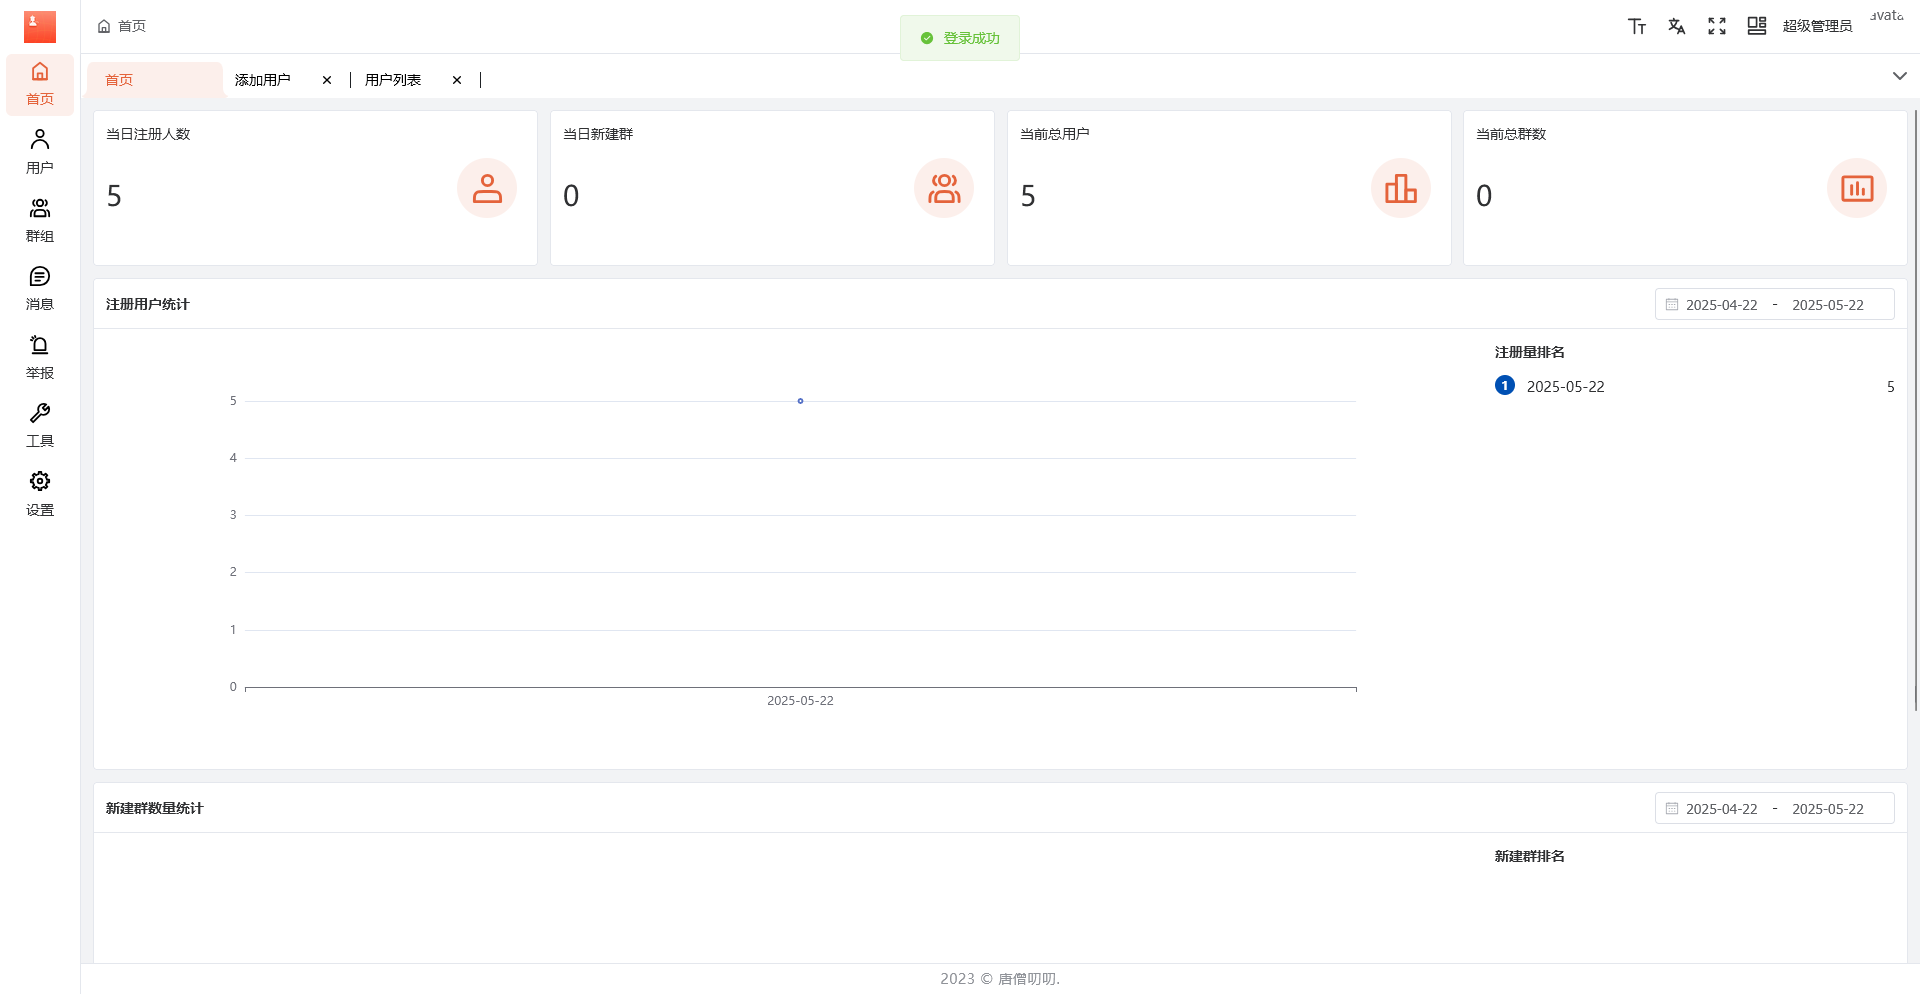Open 设置 settings from sidebar
The height and width of the screenshot is (994, 1920).
tap(40, 494)
